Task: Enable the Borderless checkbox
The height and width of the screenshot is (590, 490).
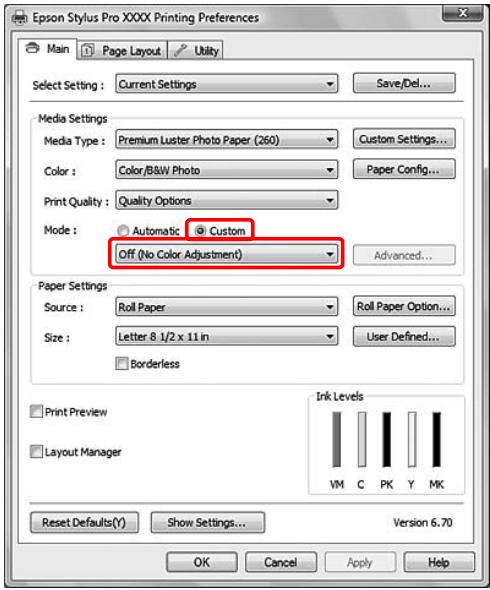Action: coord(122,363)
